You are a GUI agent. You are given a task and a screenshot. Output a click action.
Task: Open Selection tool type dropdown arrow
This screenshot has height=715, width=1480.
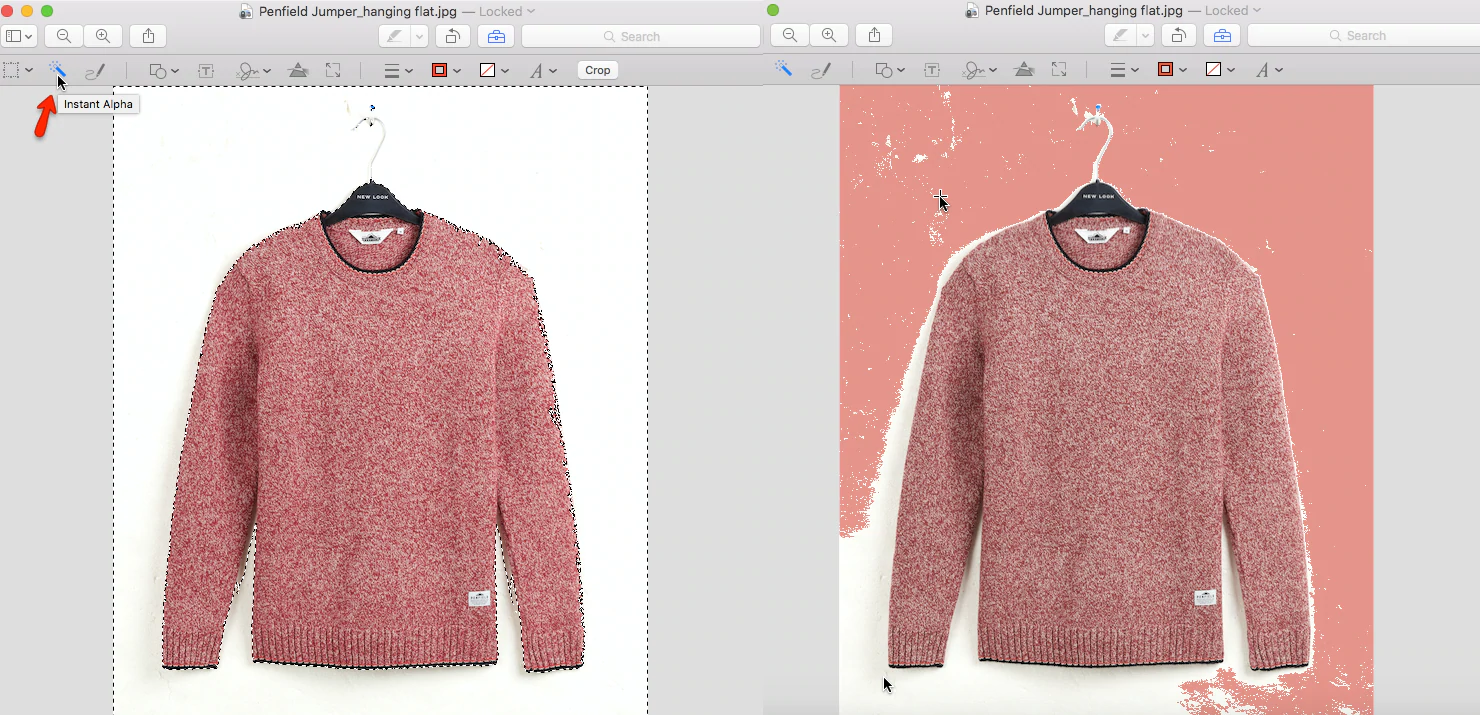click(x=29, y=71)
